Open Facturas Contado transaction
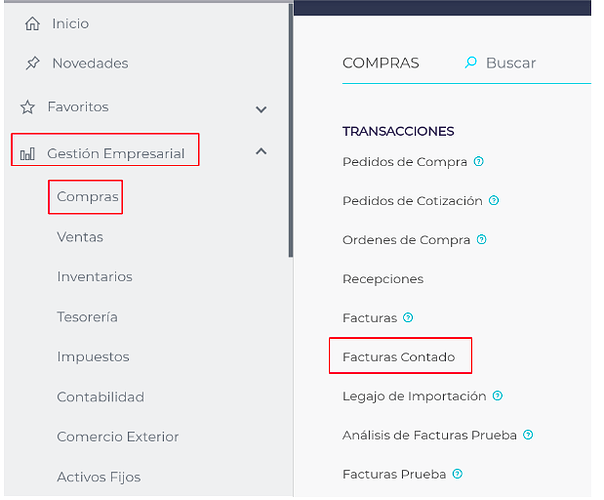This screenshot has width=604, height=500. pyautogui.click(x=398, y=357)
